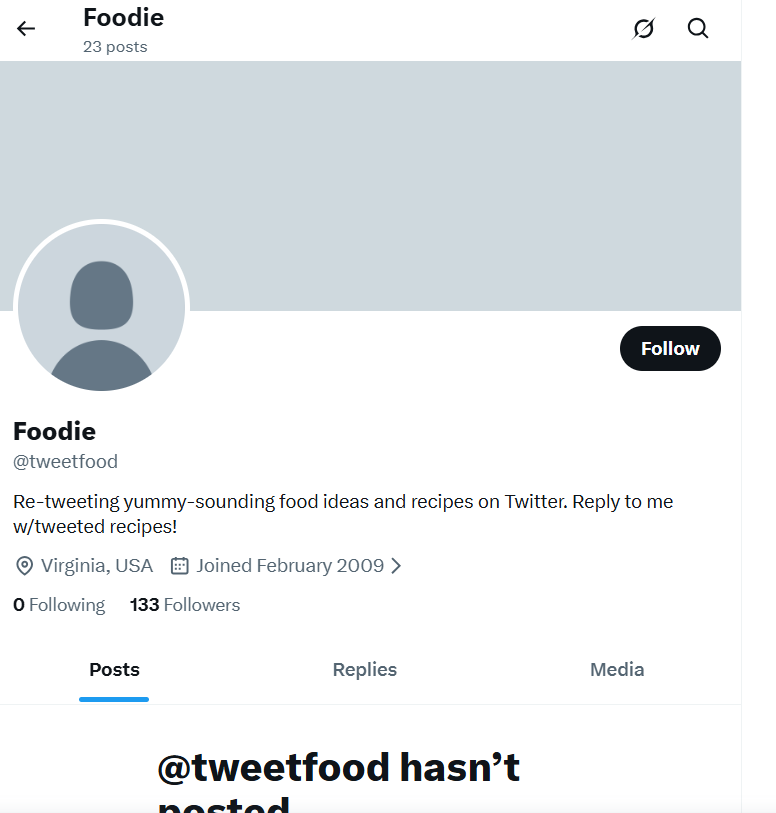Switch to the Replies tab
This screenshot has width=776, height=813.
(365, 670)
